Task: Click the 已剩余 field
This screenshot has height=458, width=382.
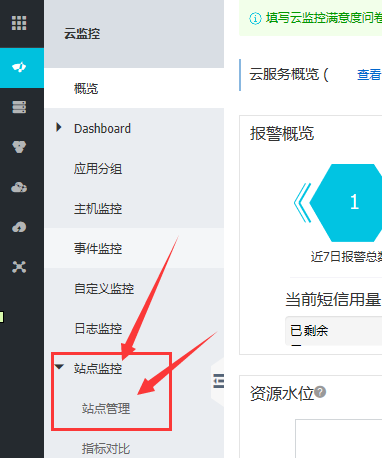Action: coord(333,331)
